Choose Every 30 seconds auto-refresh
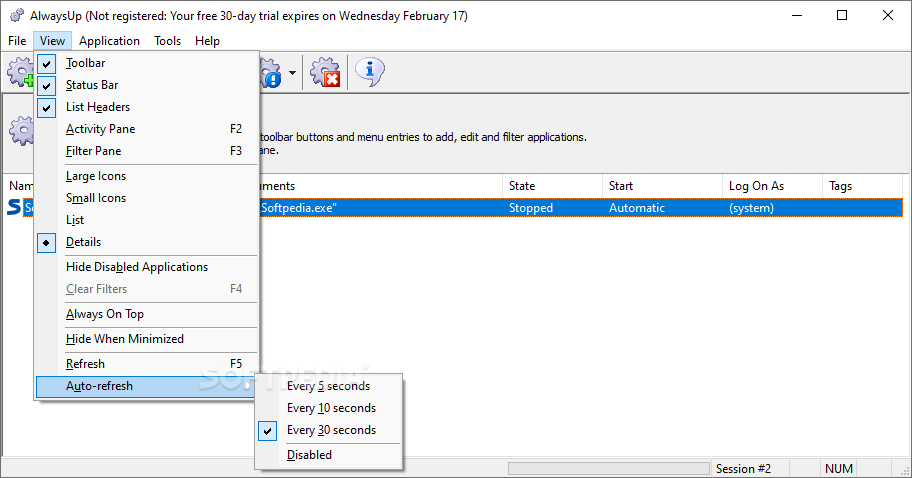The width and height of the screenshot is (912, 478). (330, 430)
